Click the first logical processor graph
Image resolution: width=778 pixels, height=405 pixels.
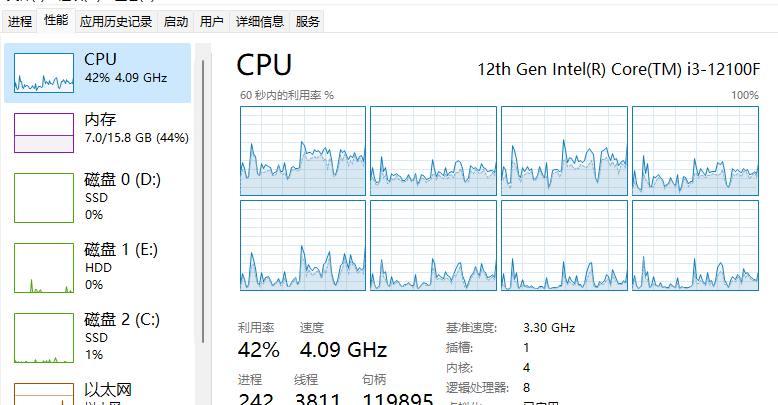click(303, 151)
